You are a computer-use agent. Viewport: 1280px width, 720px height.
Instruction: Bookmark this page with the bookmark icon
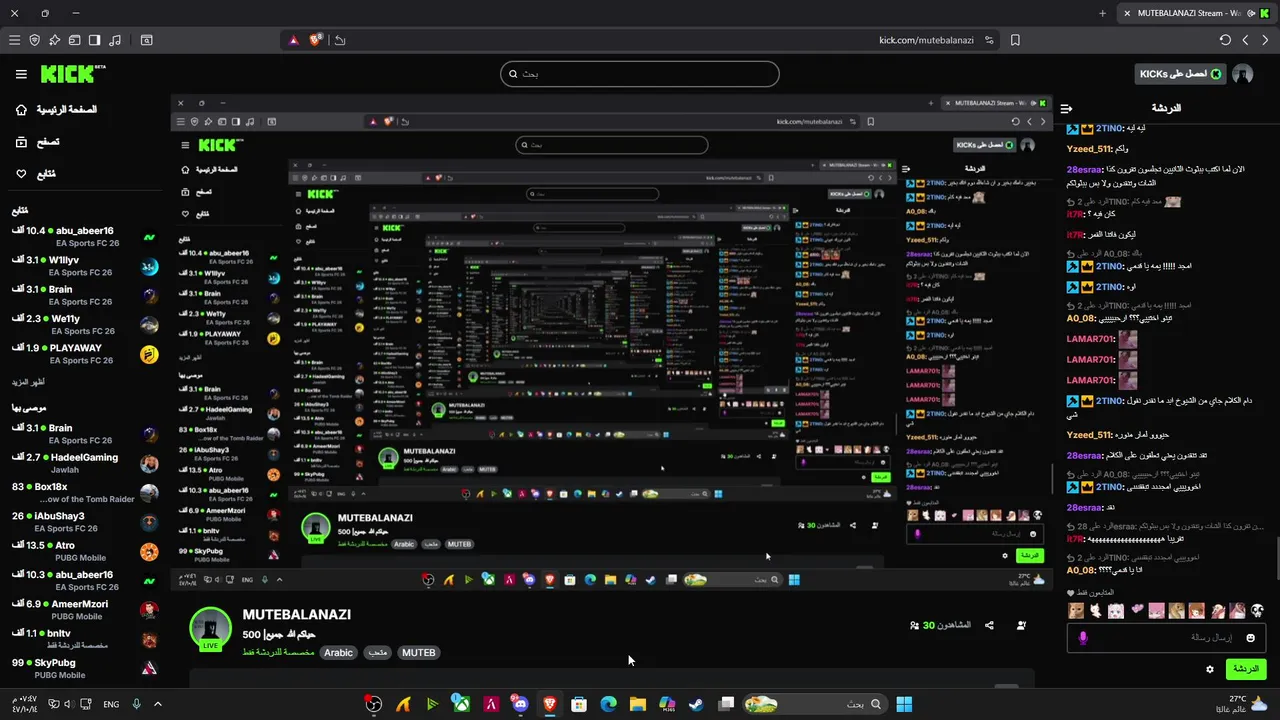tap(1015, 40)
